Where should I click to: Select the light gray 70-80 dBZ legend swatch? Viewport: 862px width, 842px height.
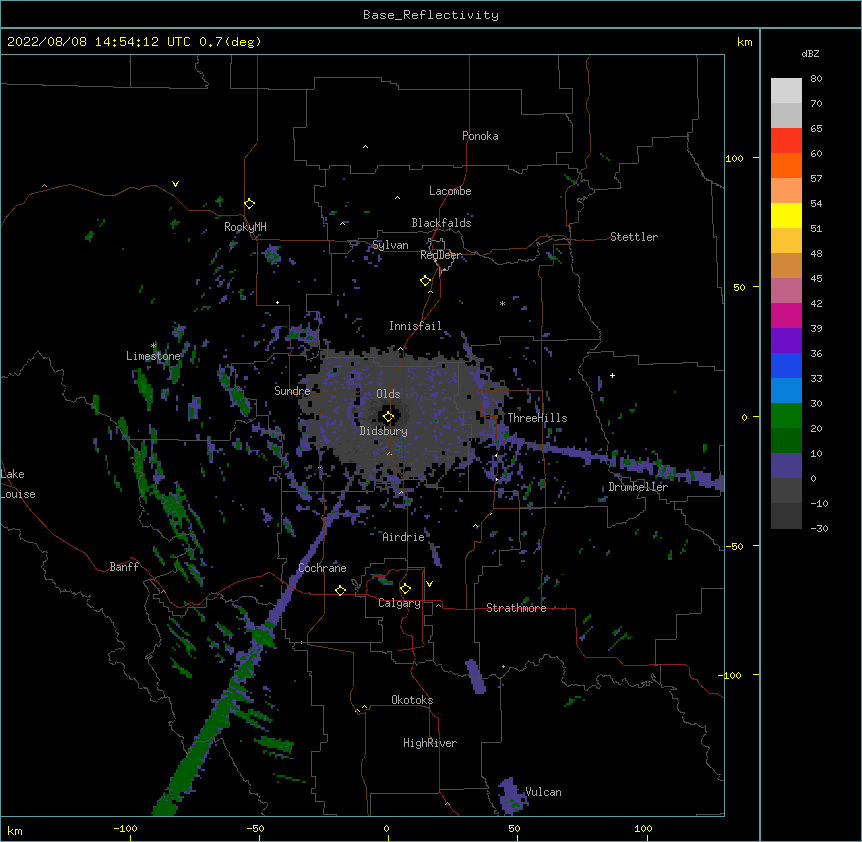786,91
